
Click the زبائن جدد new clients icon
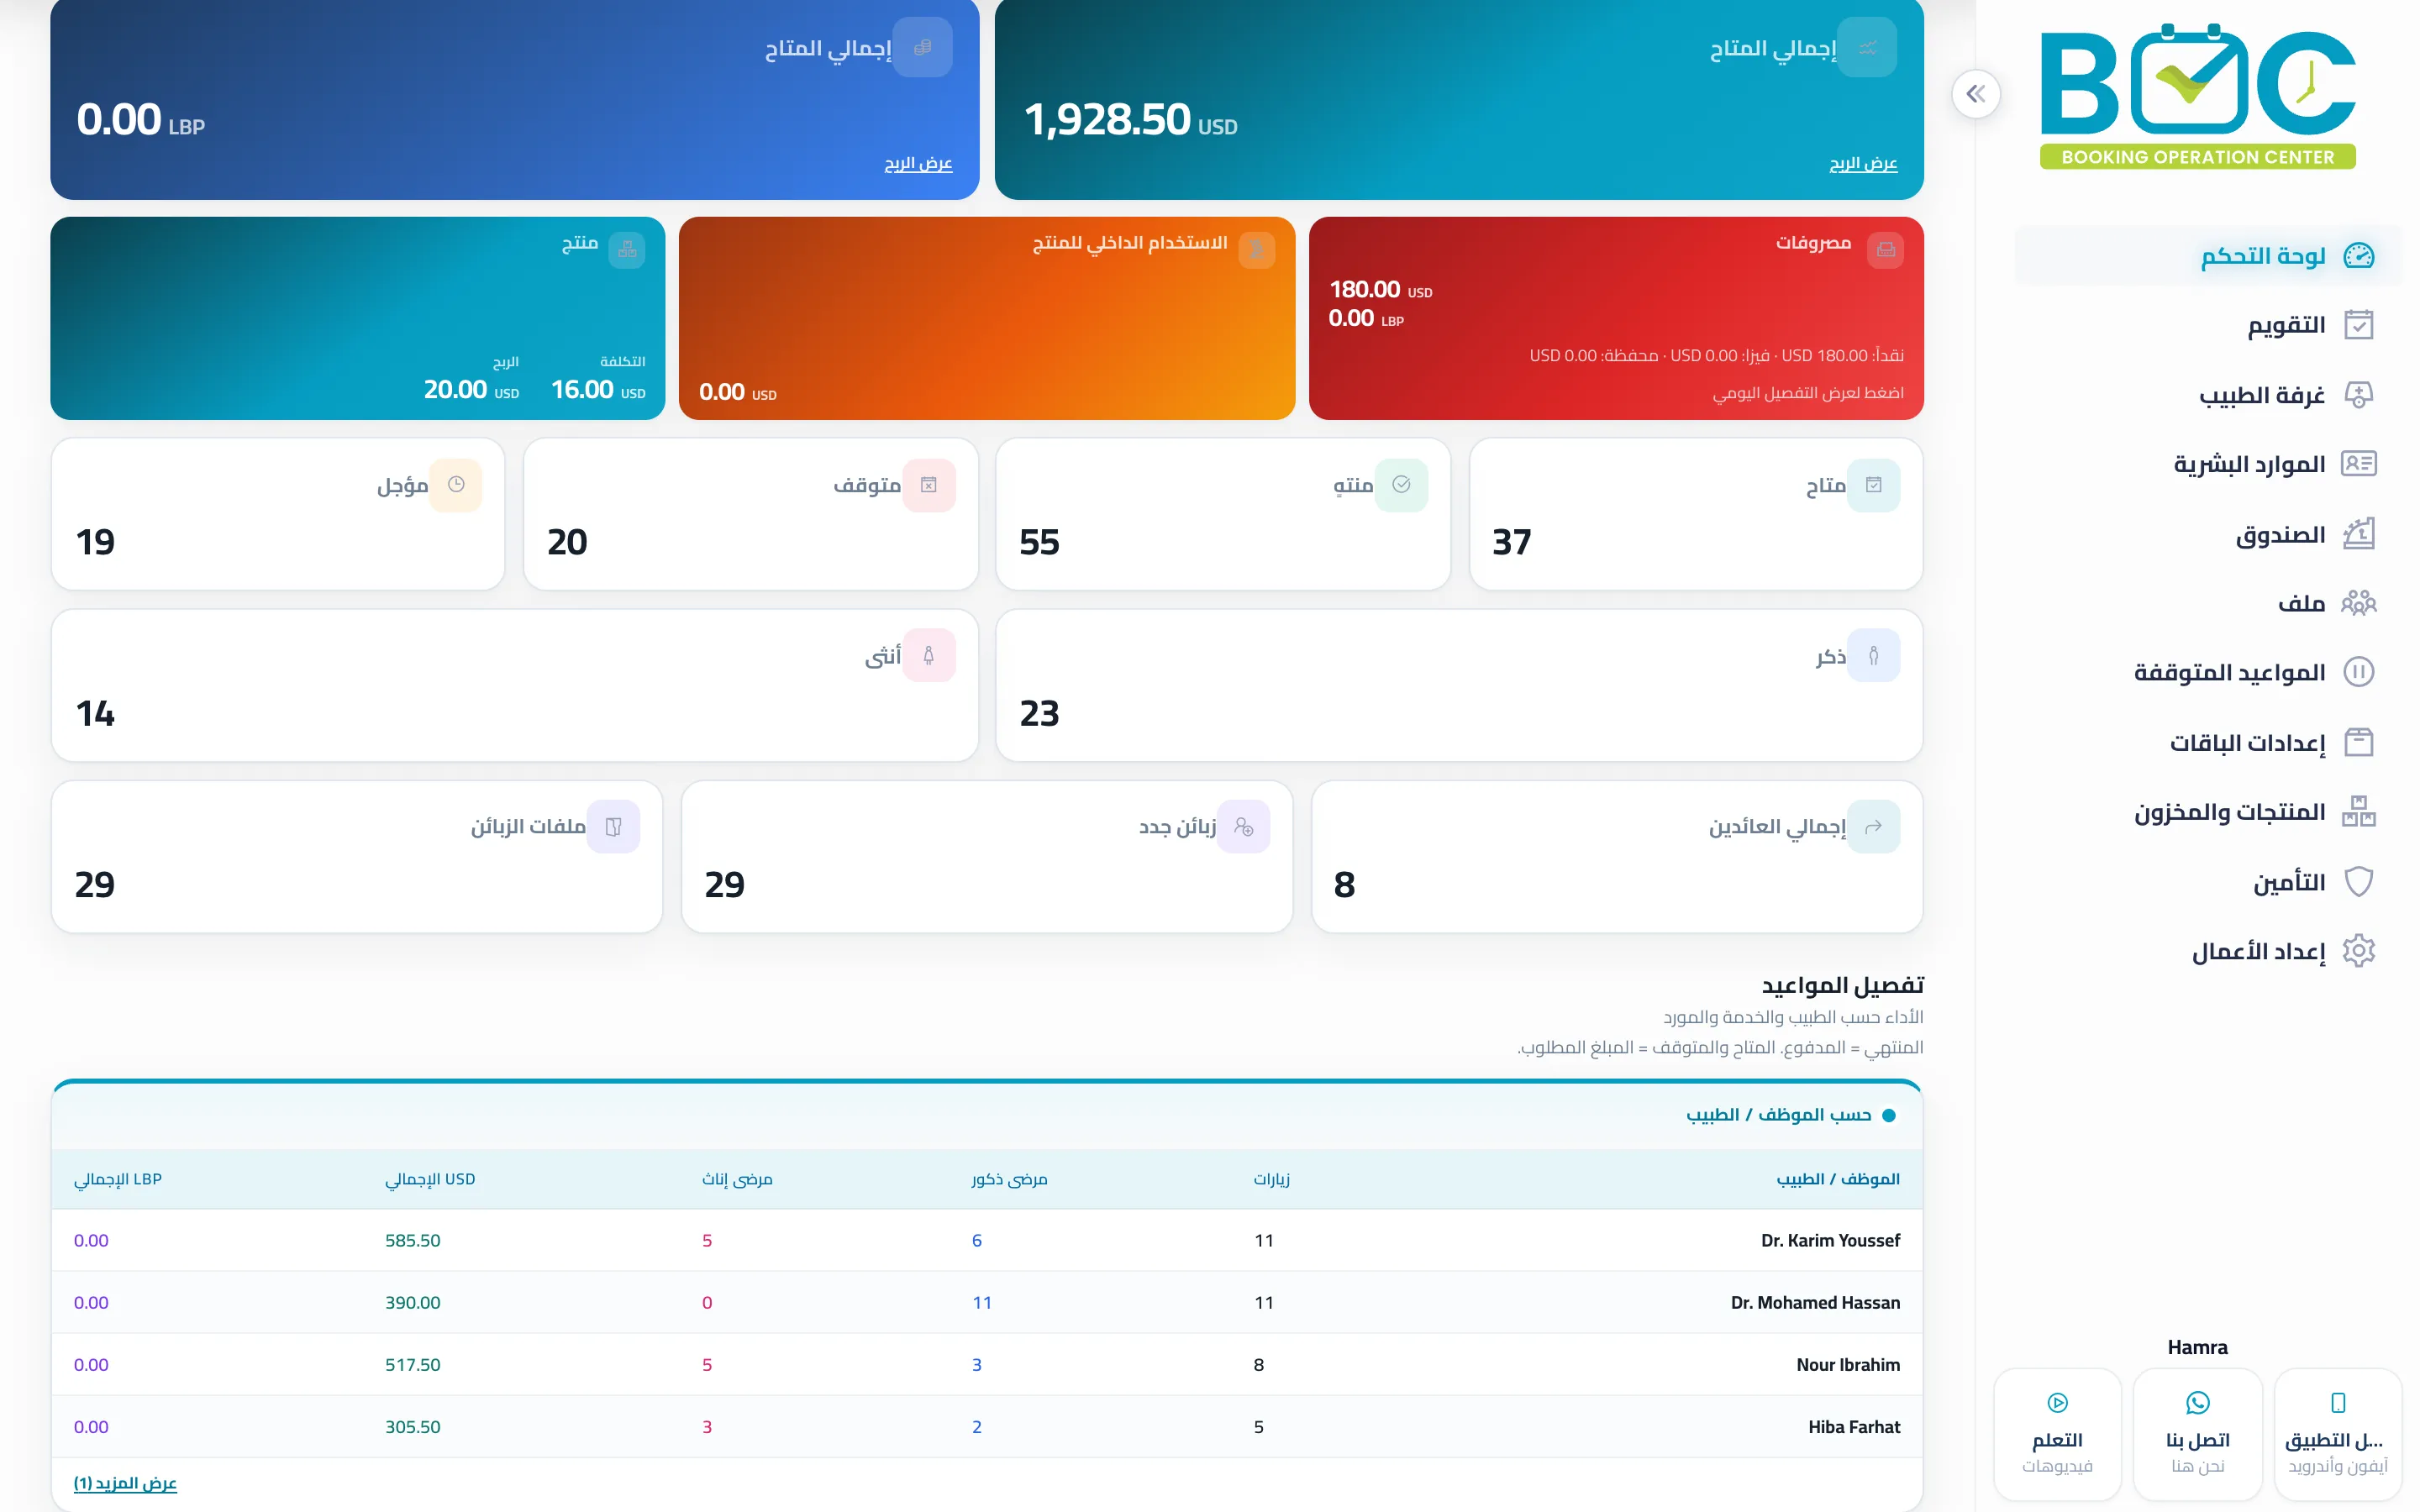(x=1243, y=827)
